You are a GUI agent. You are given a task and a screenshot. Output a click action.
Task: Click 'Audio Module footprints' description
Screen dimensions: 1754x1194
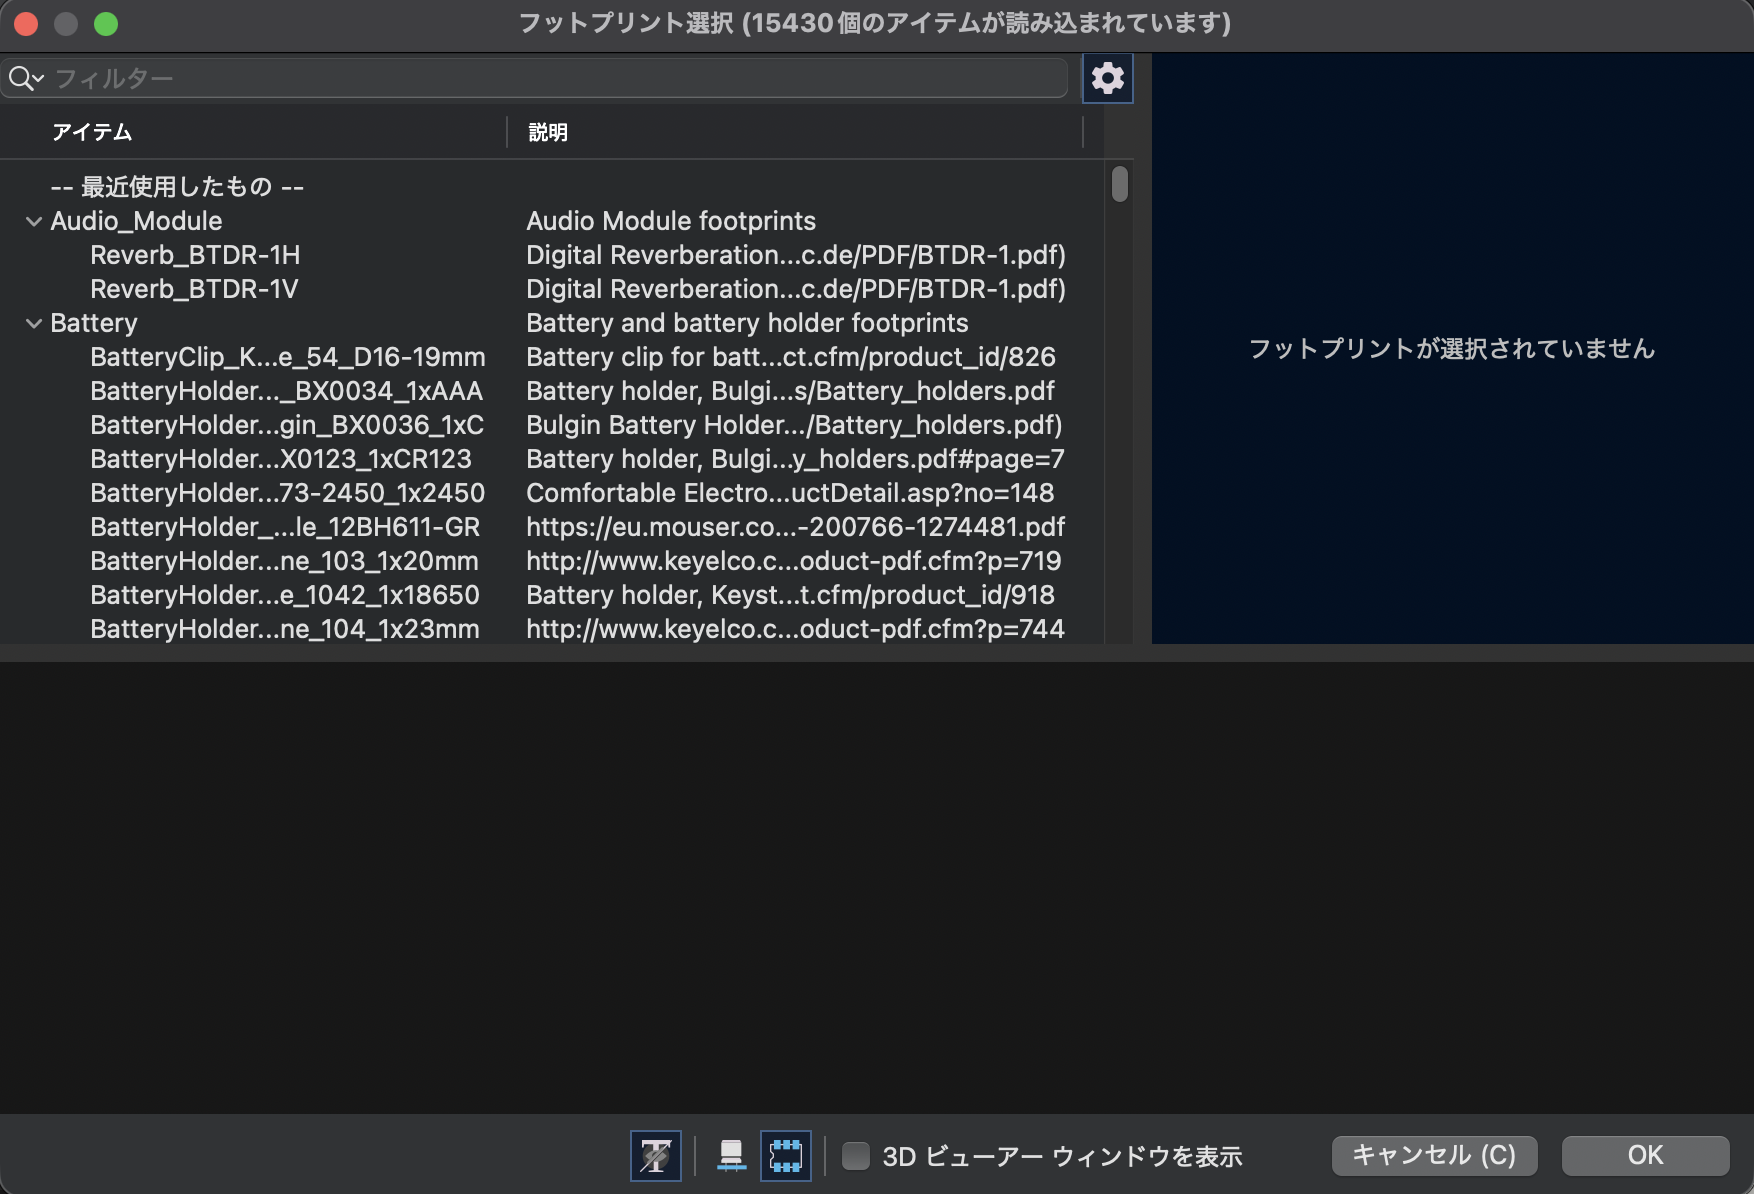(x=671, y=221)
